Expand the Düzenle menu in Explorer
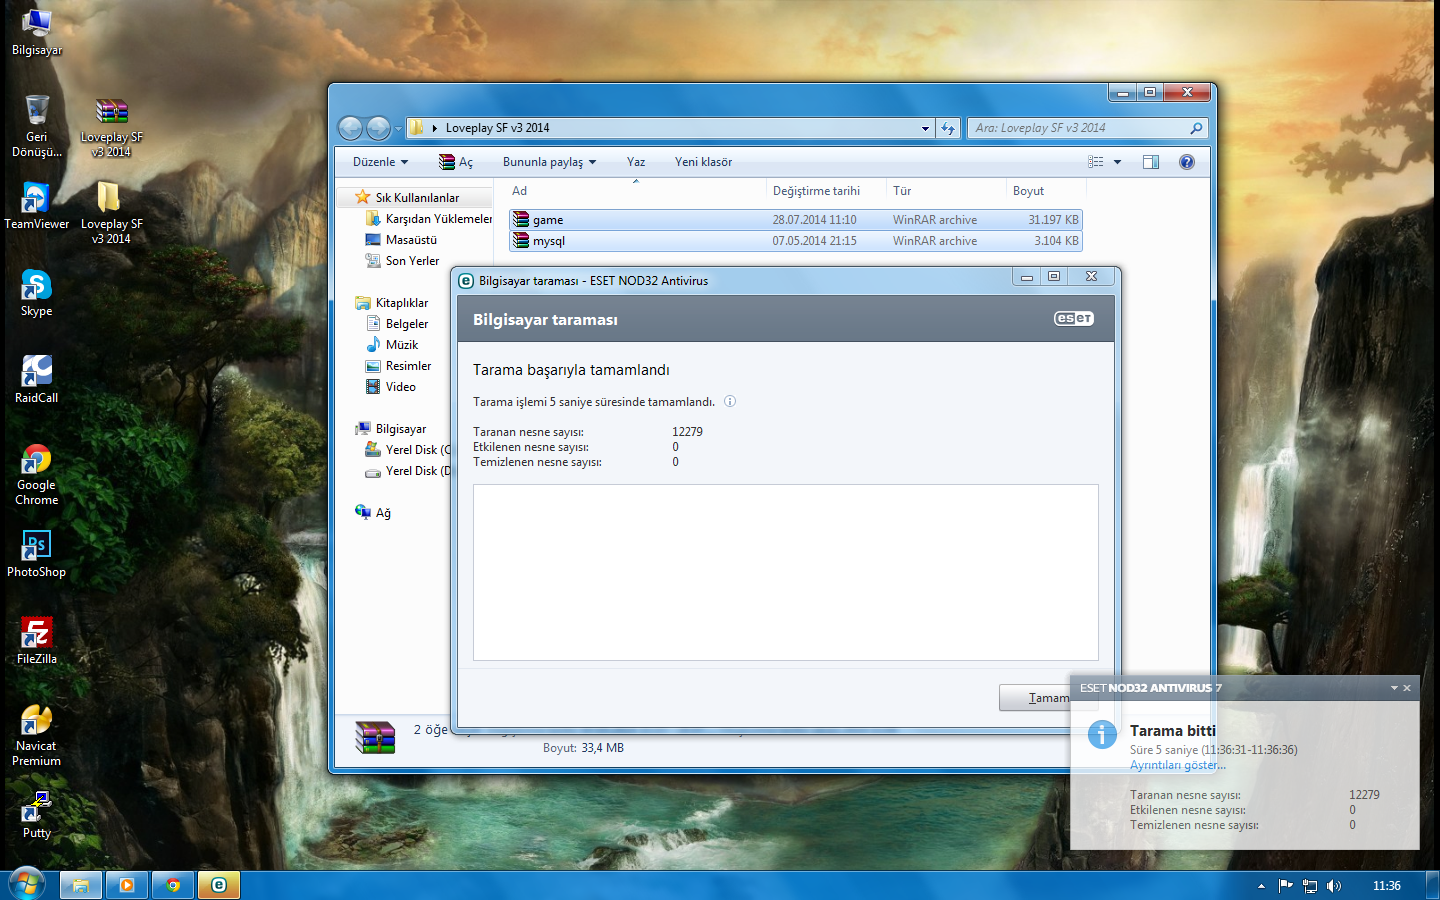The image size is (1440, 900). (x=380, y=162)
